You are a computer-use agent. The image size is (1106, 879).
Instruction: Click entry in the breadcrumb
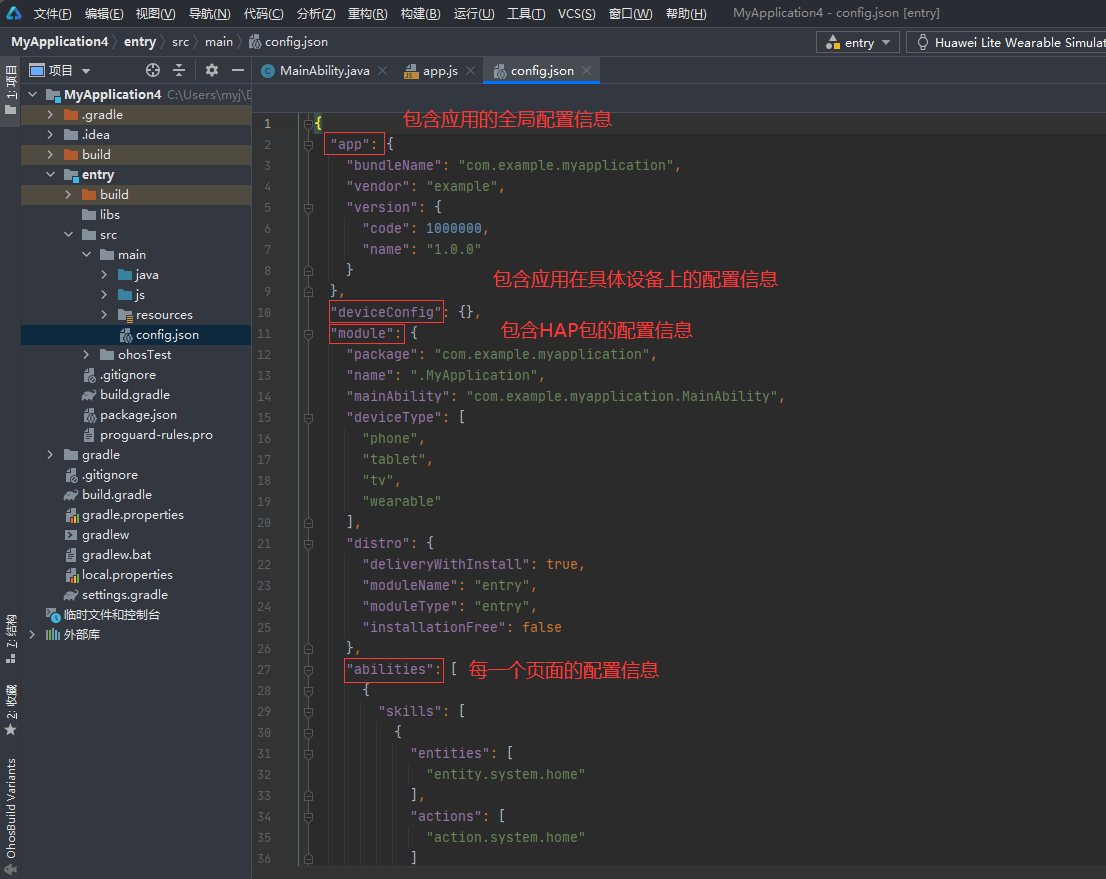140,42
